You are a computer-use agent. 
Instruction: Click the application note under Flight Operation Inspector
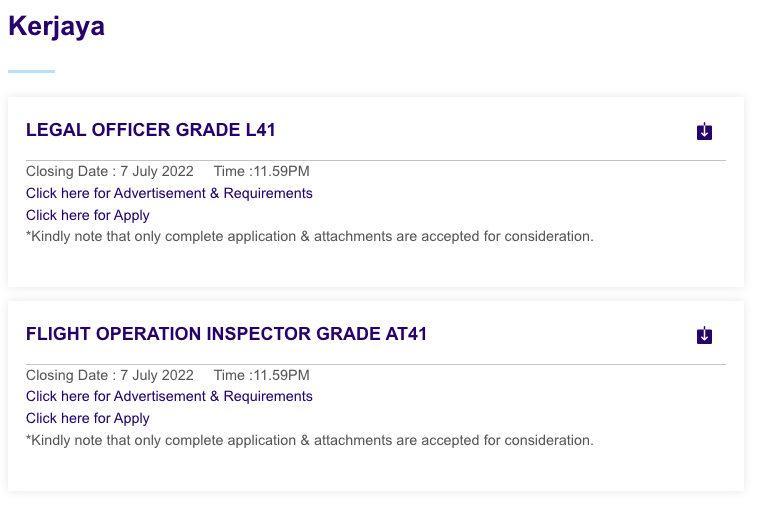310,440
